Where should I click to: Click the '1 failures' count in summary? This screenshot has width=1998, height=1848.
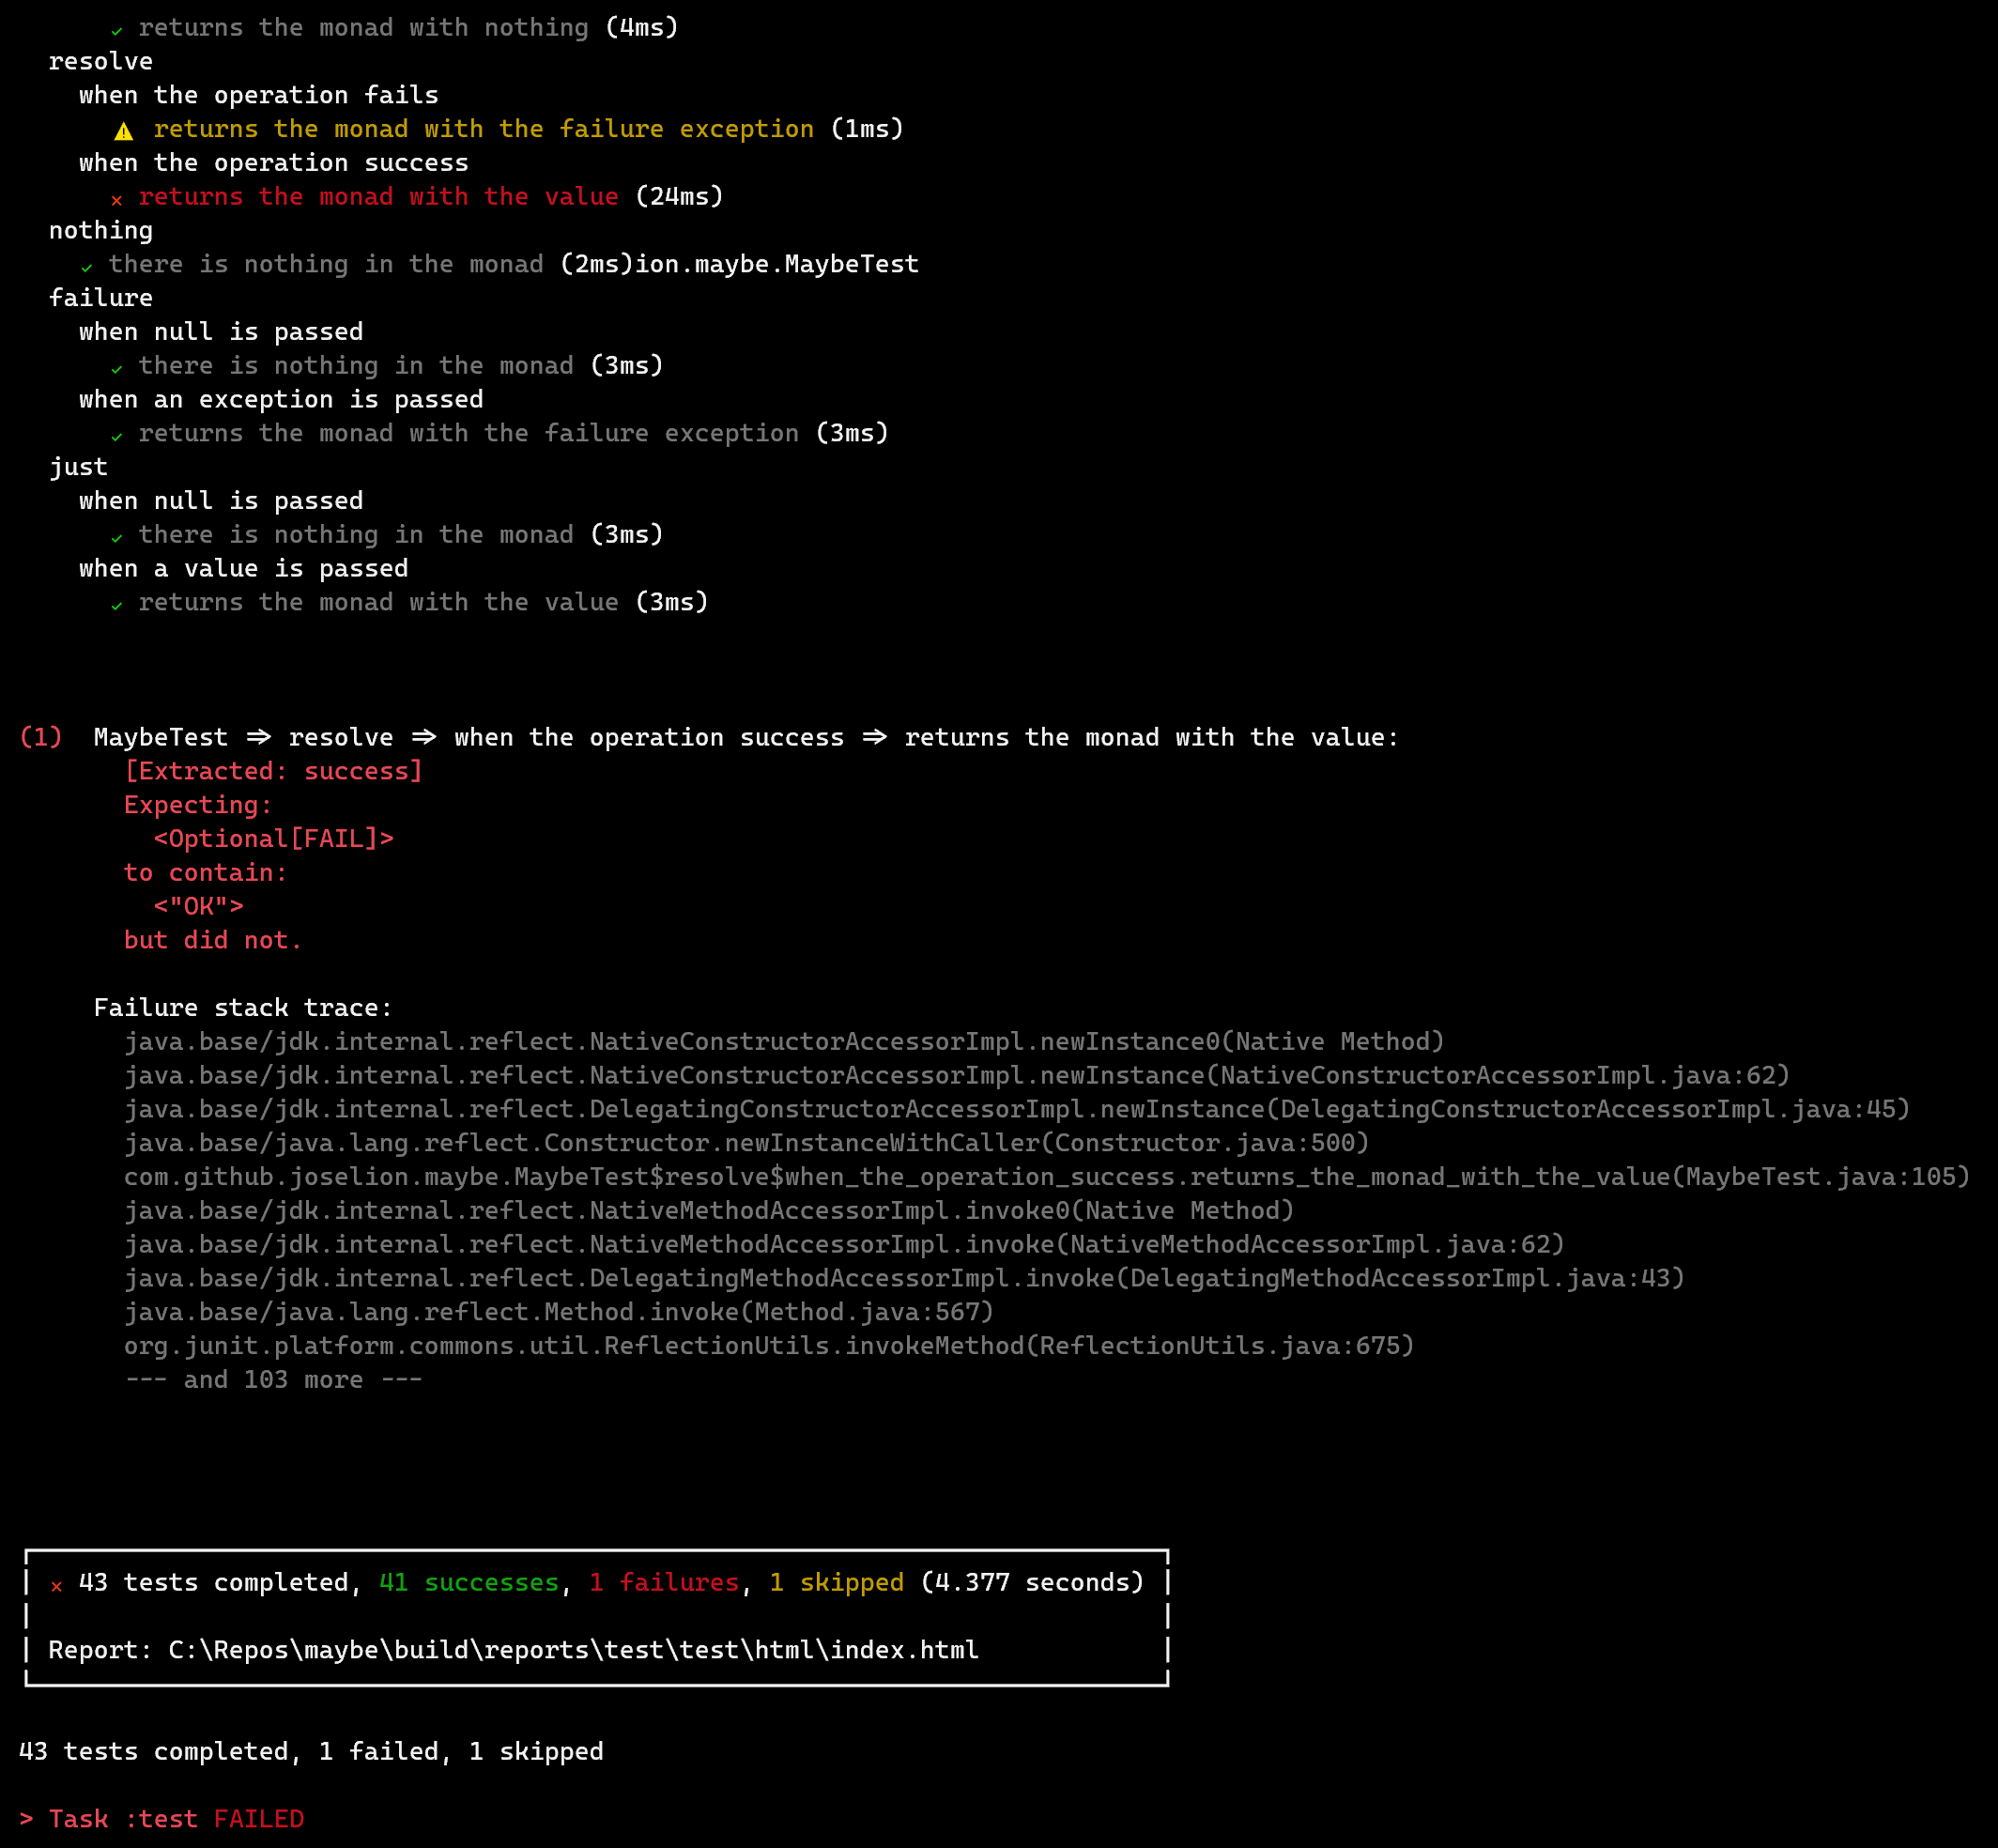(x=664, y=1582)
